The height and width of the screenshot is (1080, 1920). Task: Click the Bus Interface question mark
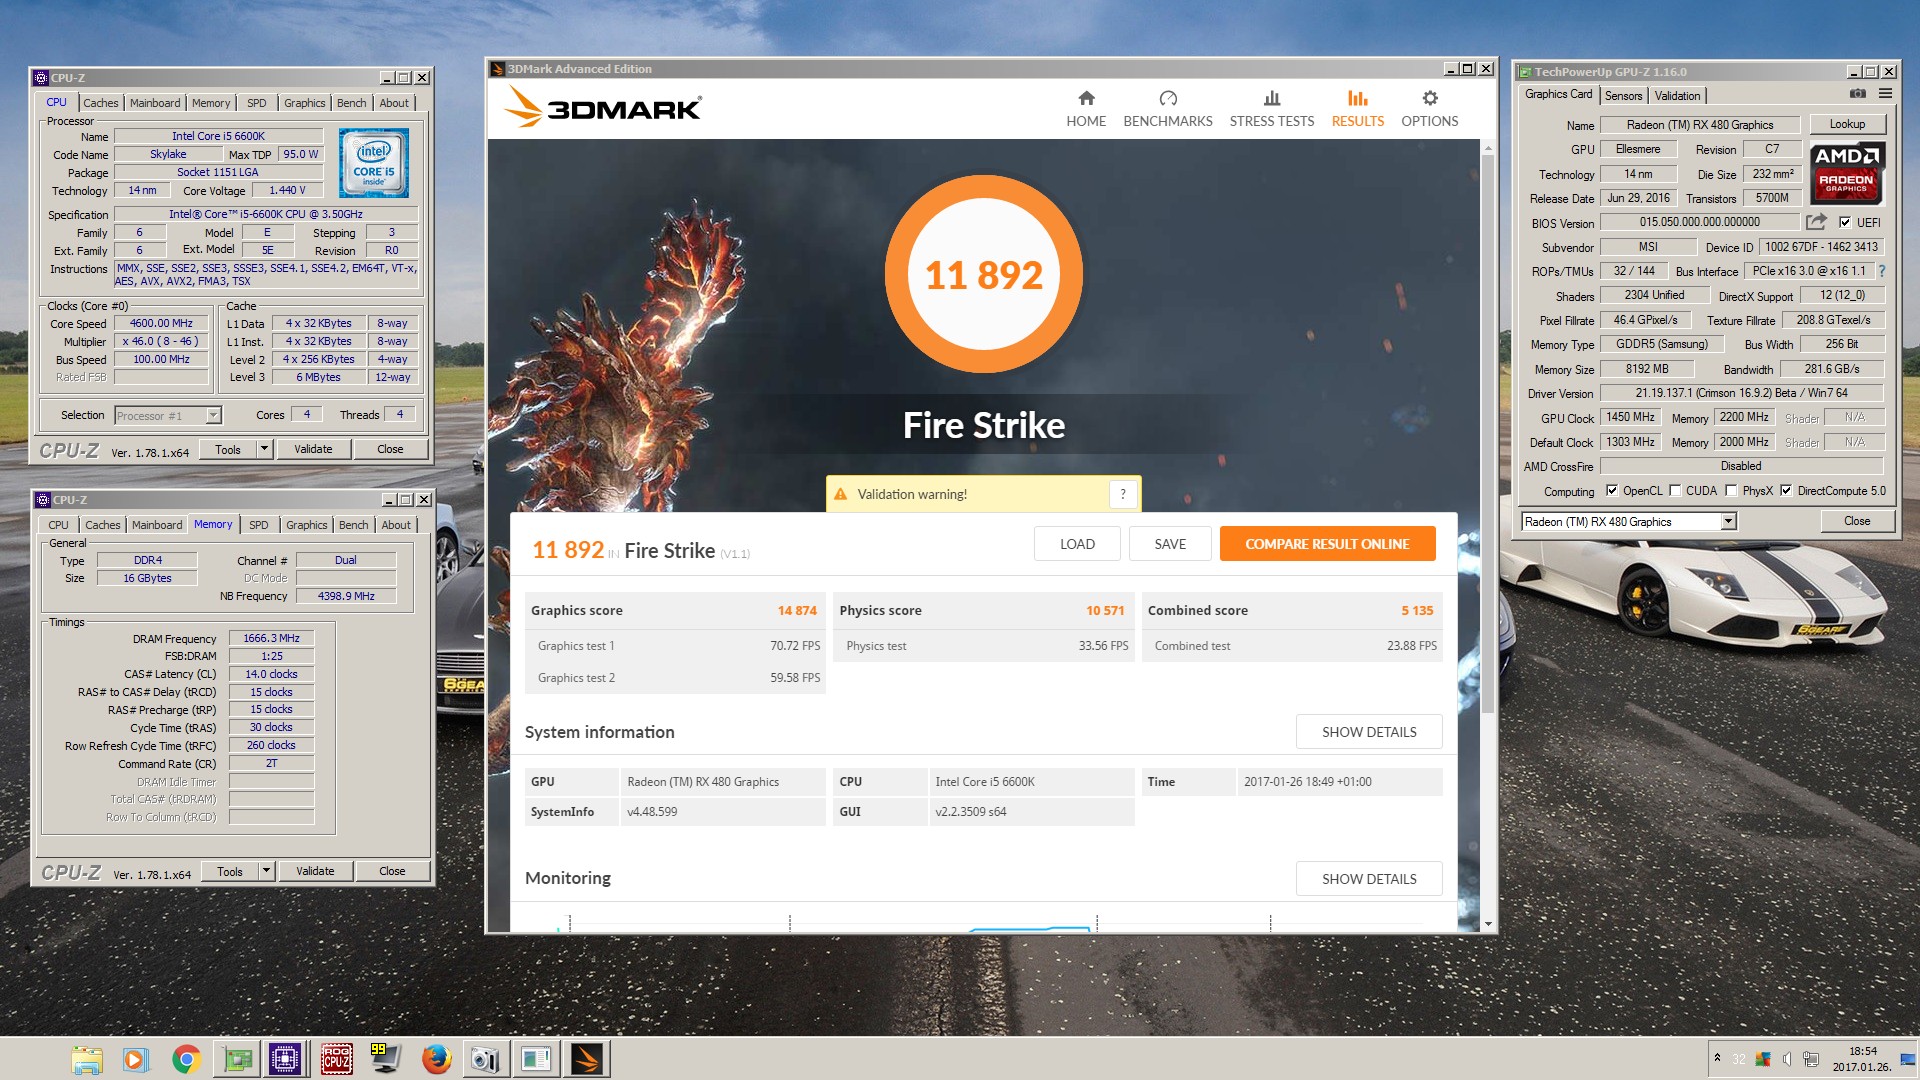tap(1882, 271)
